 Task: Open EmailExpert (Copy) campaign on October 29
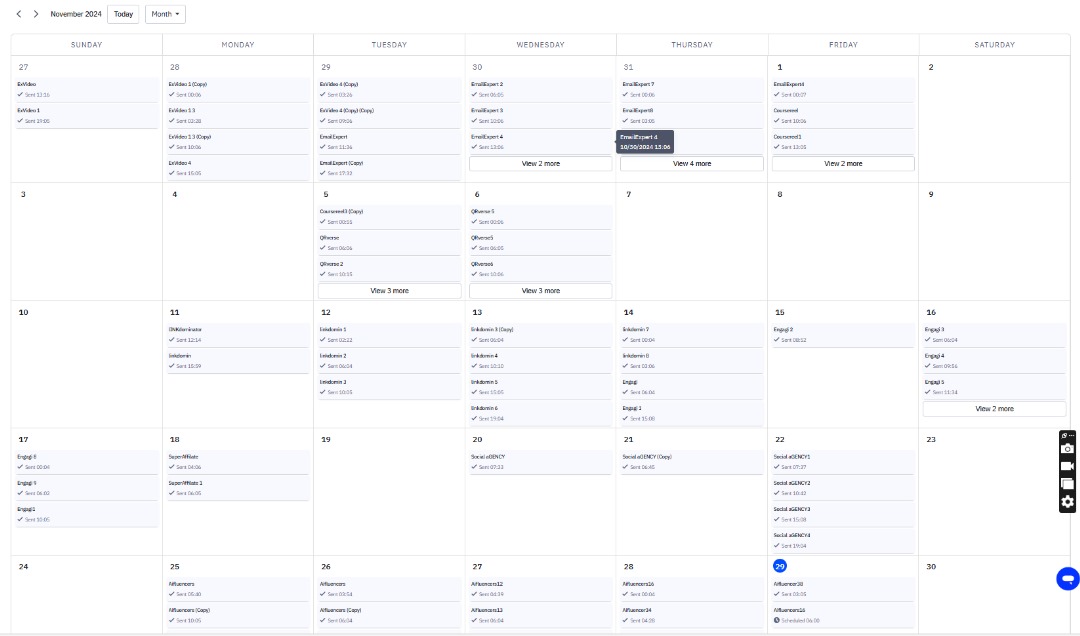point(389,168)
